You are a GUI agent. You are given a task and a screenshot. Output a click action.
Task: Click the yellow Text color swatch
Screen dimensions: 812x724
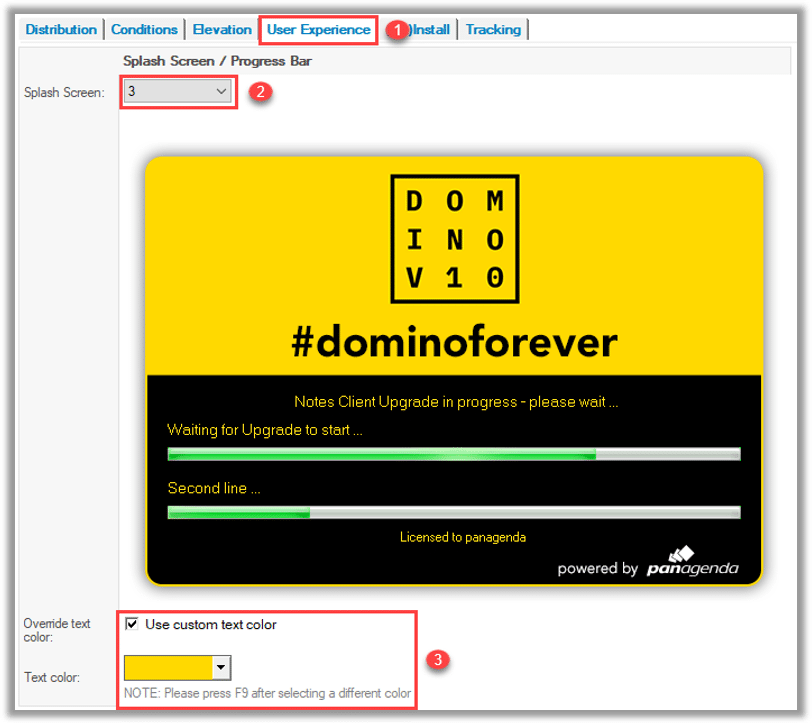point(168,667)
